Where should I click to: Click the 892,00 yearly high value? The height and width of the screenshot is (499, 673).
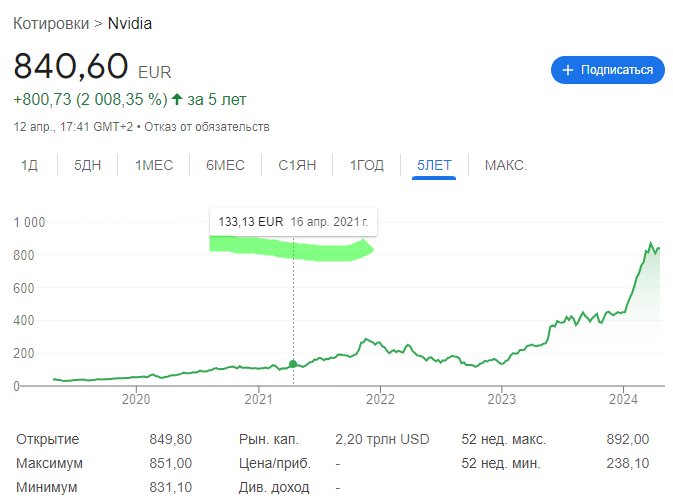(628, 439)
